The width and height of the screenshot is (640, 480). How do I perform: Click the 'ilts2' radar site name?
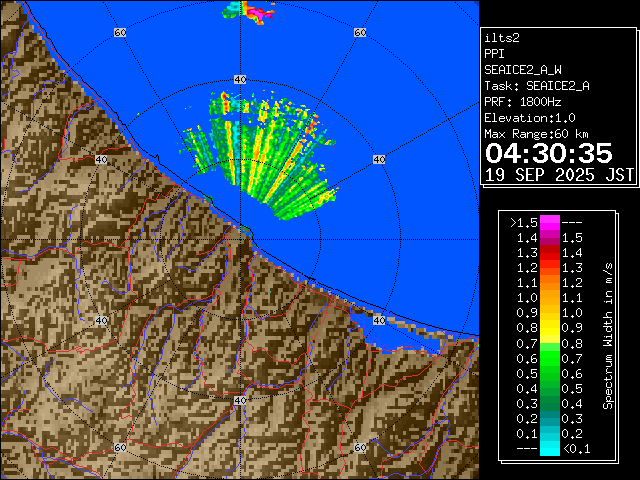[x=500, y=38]
